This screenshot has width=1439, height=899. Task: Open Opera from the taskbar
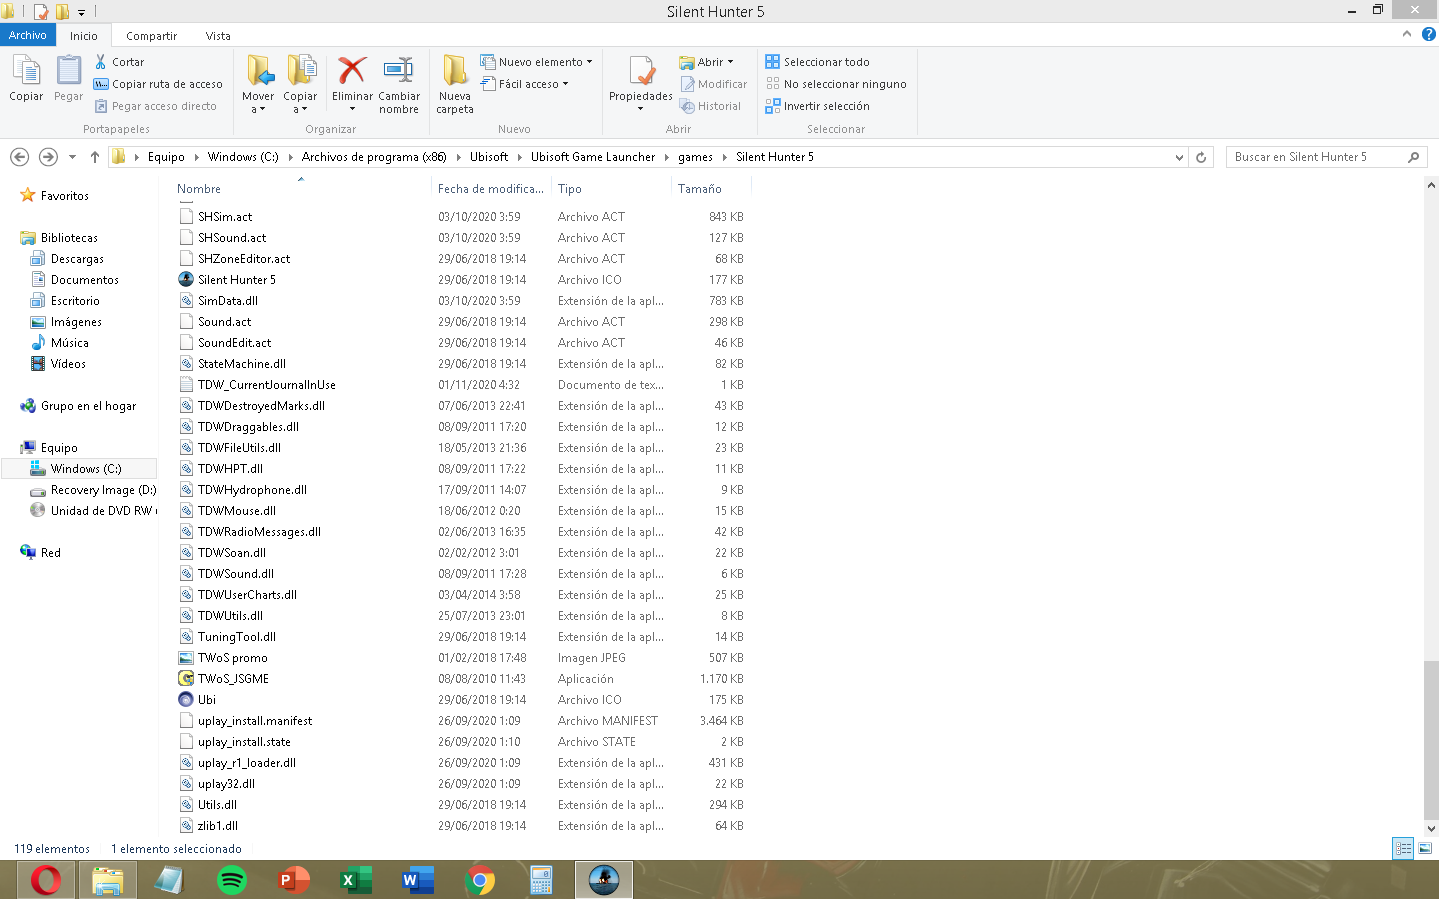tap(46, 880)
